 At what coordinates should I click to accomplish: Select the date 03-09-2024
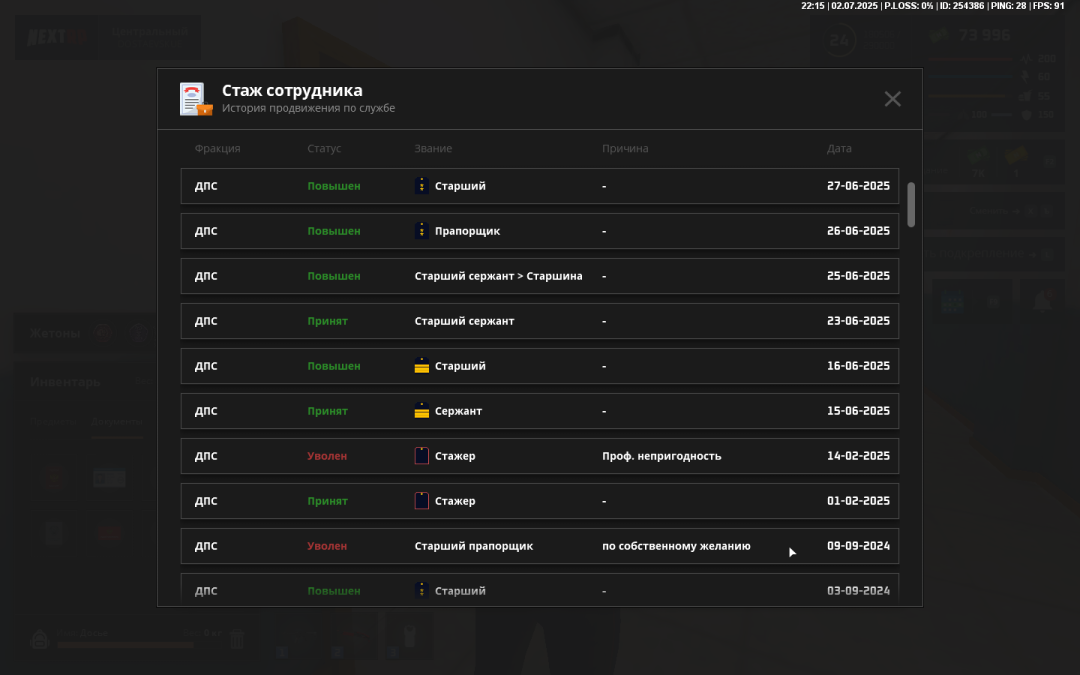click(x=858, y=590)
